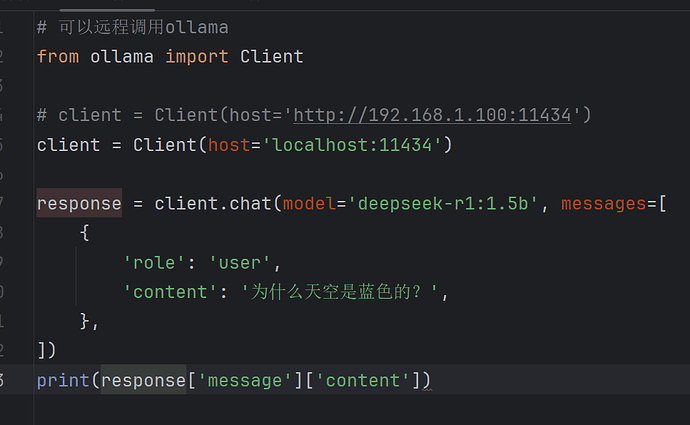Open the commented http://192.168.1.100:11434 URL
This screenshot has width=690, height=425.
coord(432,115)
